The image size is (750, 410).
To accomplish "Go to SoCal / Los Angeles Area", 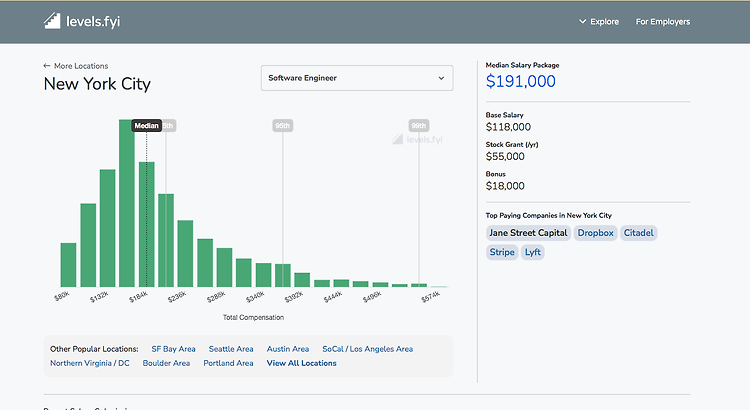I will pyautogui.click(x=367, y=349).
